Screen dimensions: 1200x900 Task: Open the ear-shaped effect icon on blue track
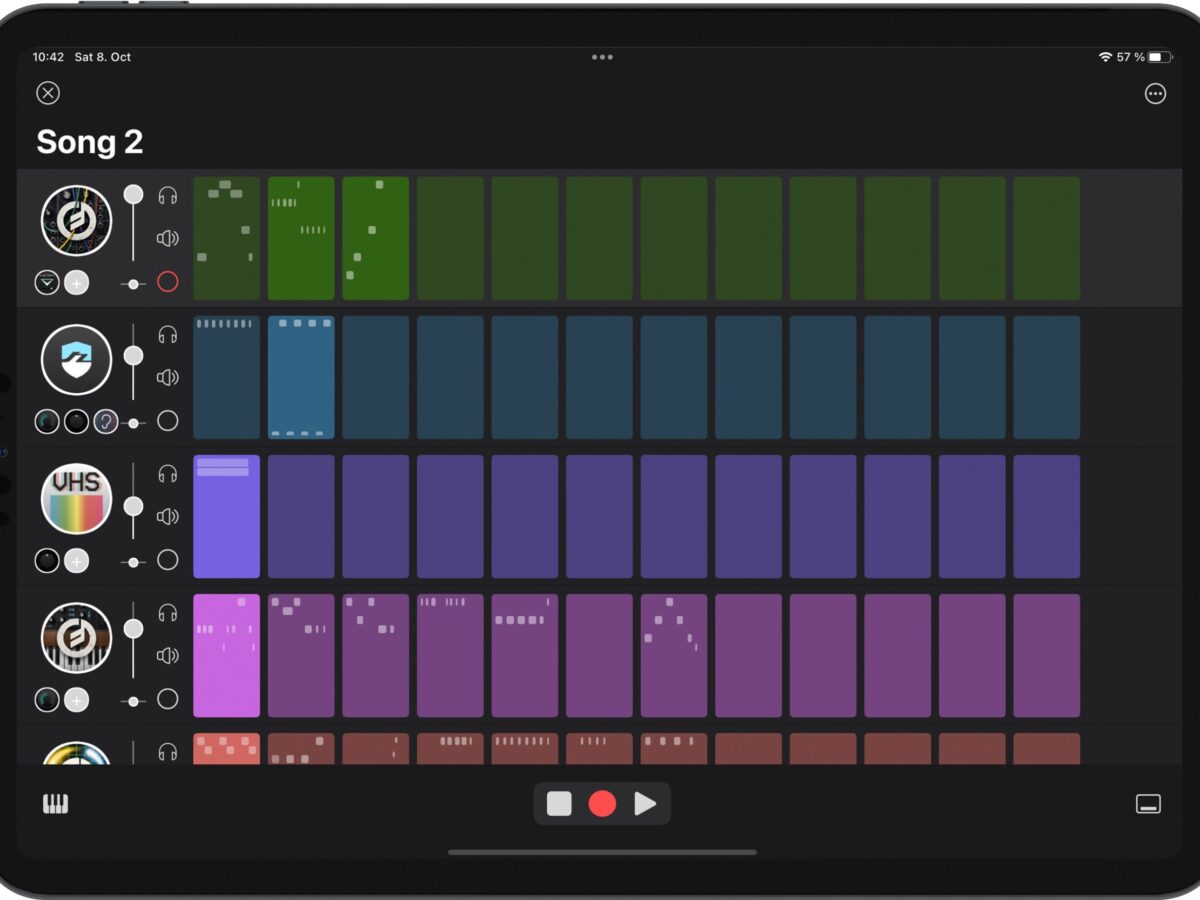point(106,422)
